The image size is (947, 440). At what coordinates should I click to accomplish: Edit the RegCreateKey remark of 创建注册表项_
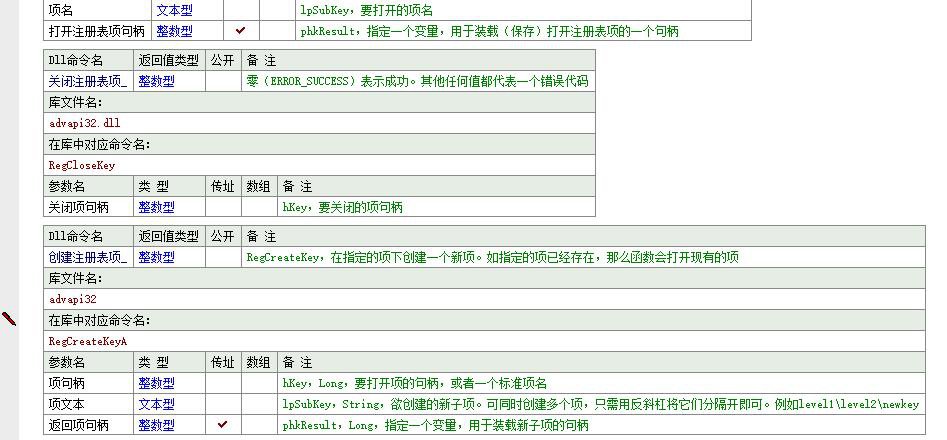(x=492, y=257)
